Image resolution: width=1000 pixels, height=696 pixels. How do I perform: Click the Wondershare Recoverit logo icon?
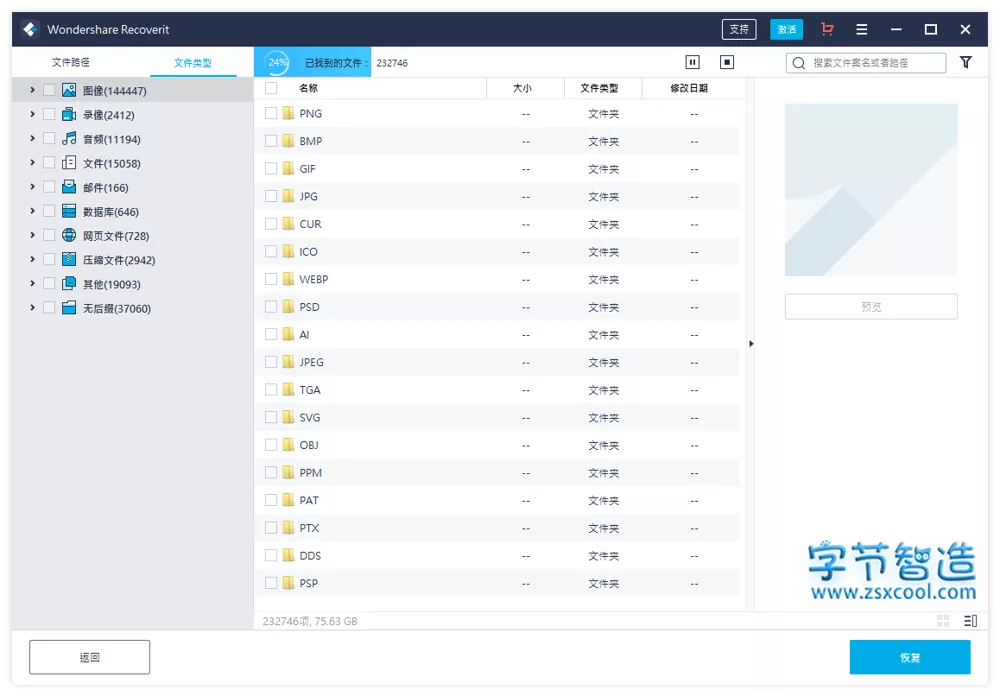click(30, 29)
